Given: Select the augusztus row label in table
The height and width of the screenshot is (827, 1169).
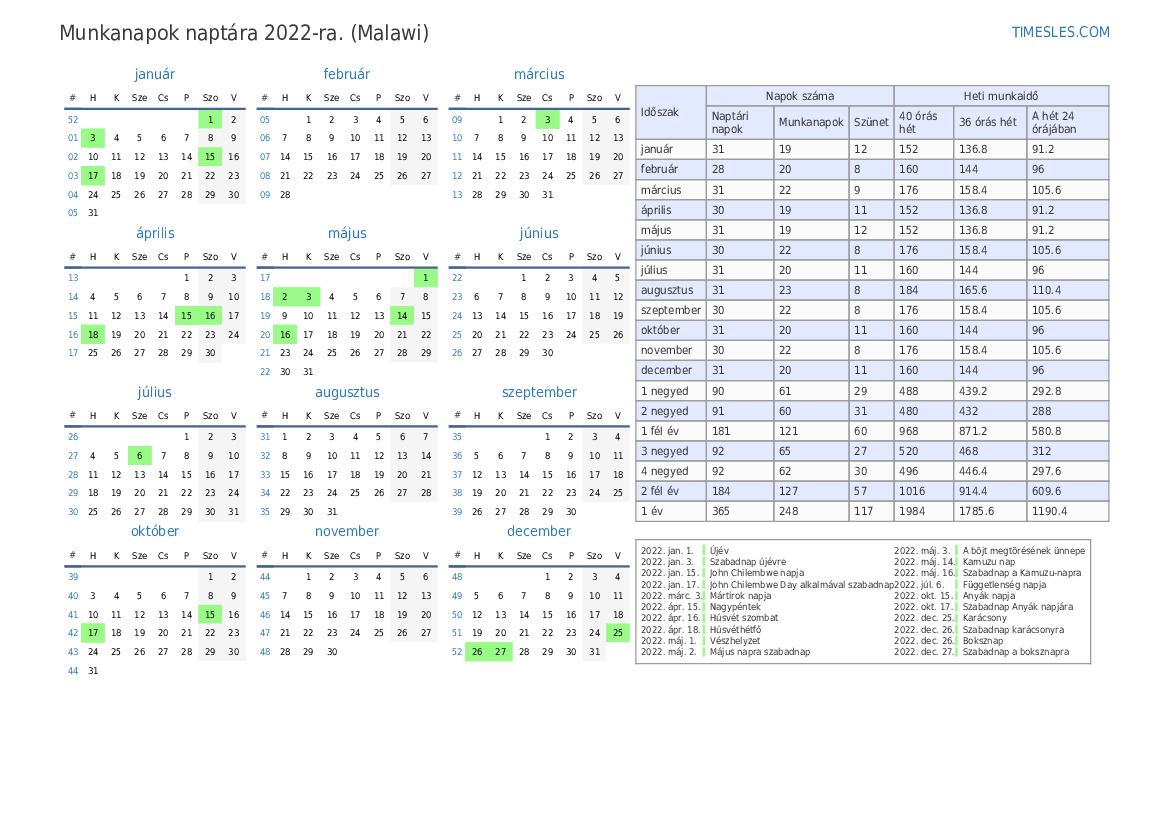Looking at the screenshot, I should pos(667,290).
